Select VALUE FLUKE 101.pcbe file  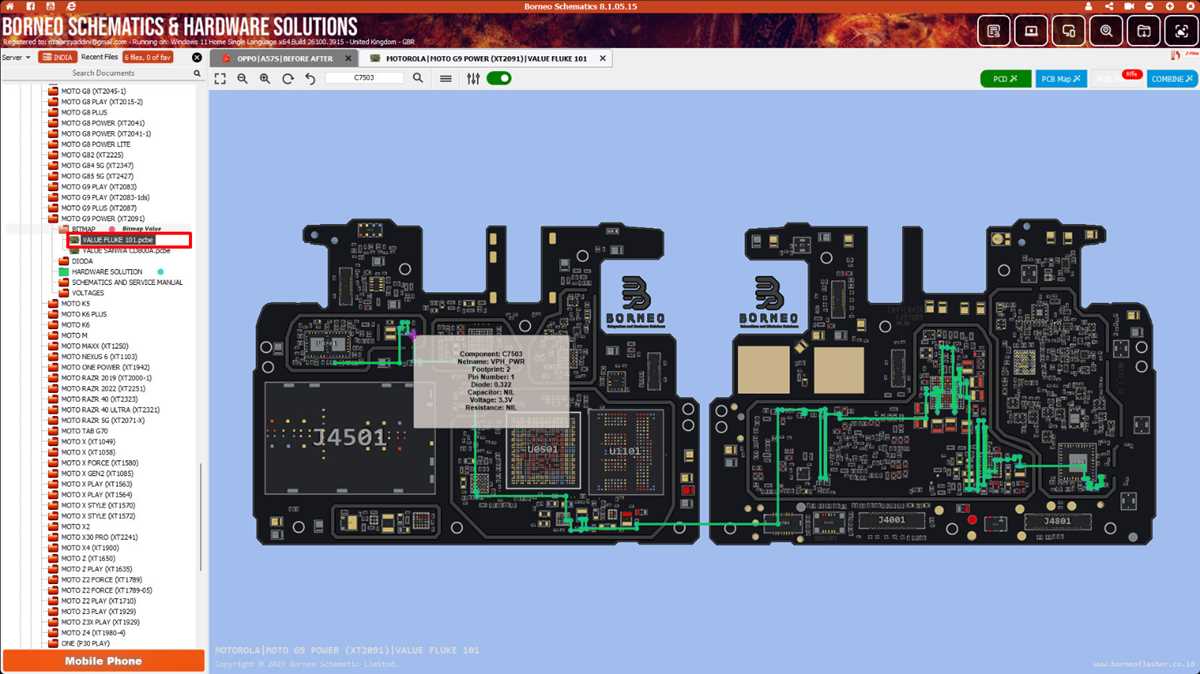tap(118, 240)
